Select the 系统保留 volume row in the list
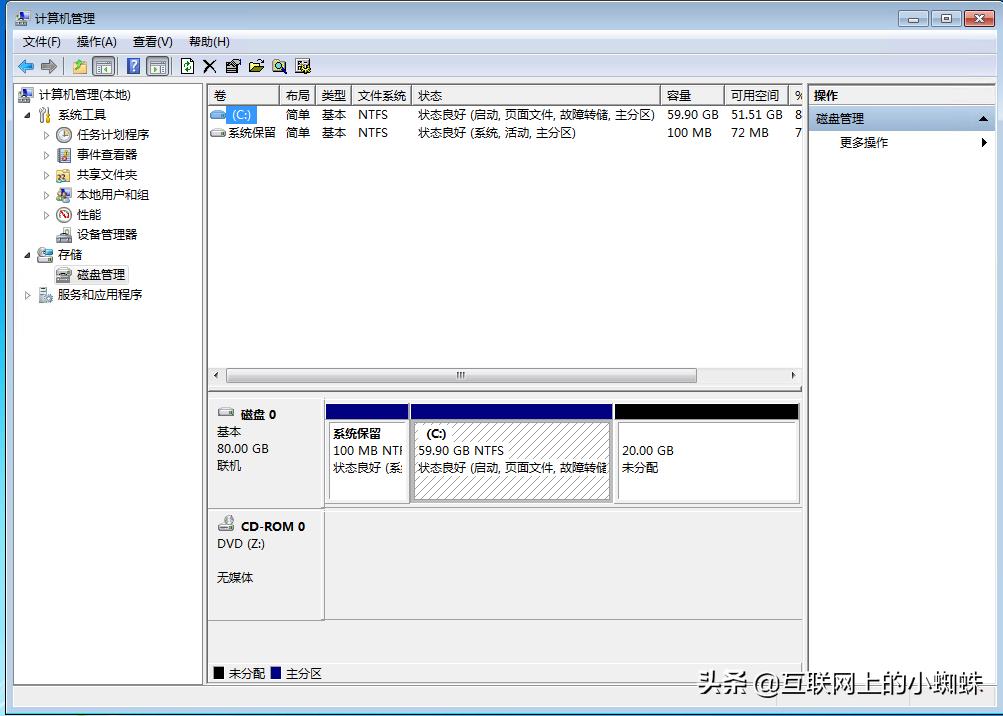 (505, 132)
